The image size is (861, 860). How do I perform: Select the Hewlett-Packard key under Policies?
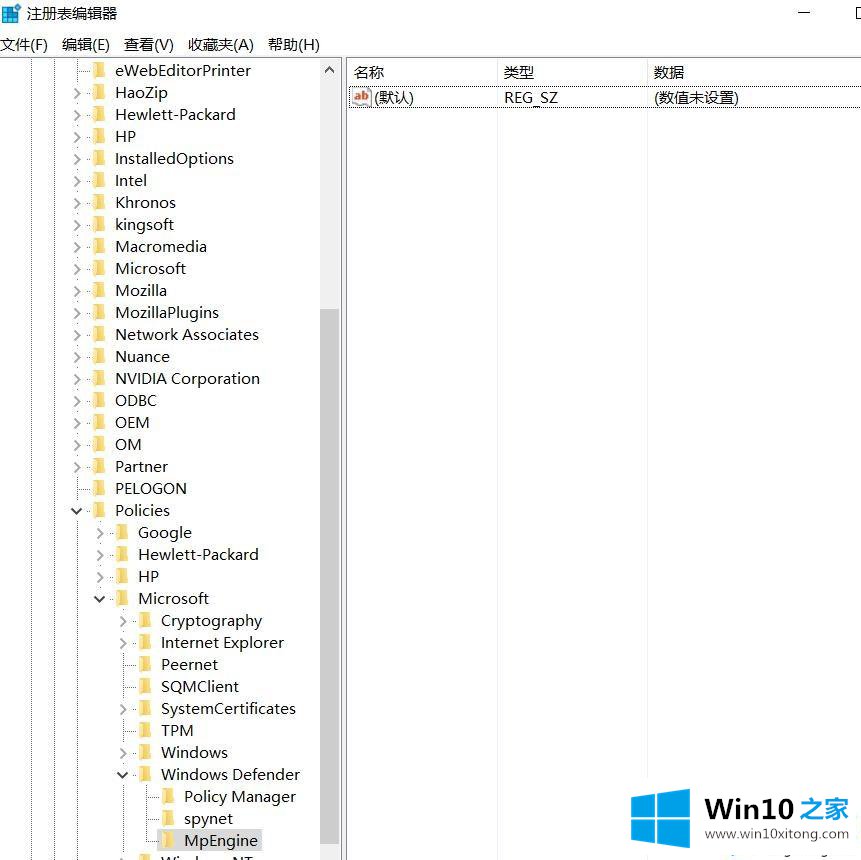[198, 554]
